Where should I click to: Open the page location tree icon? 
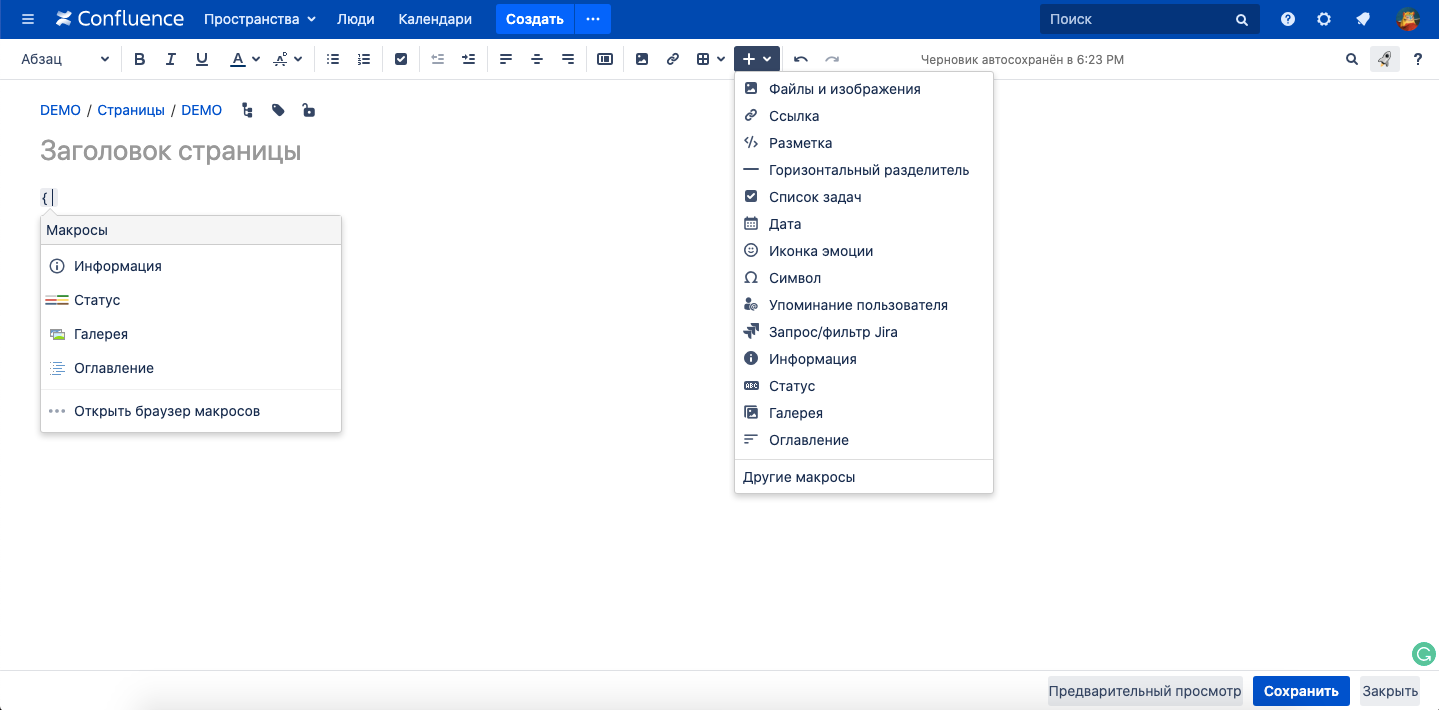[x=247, y=110]
